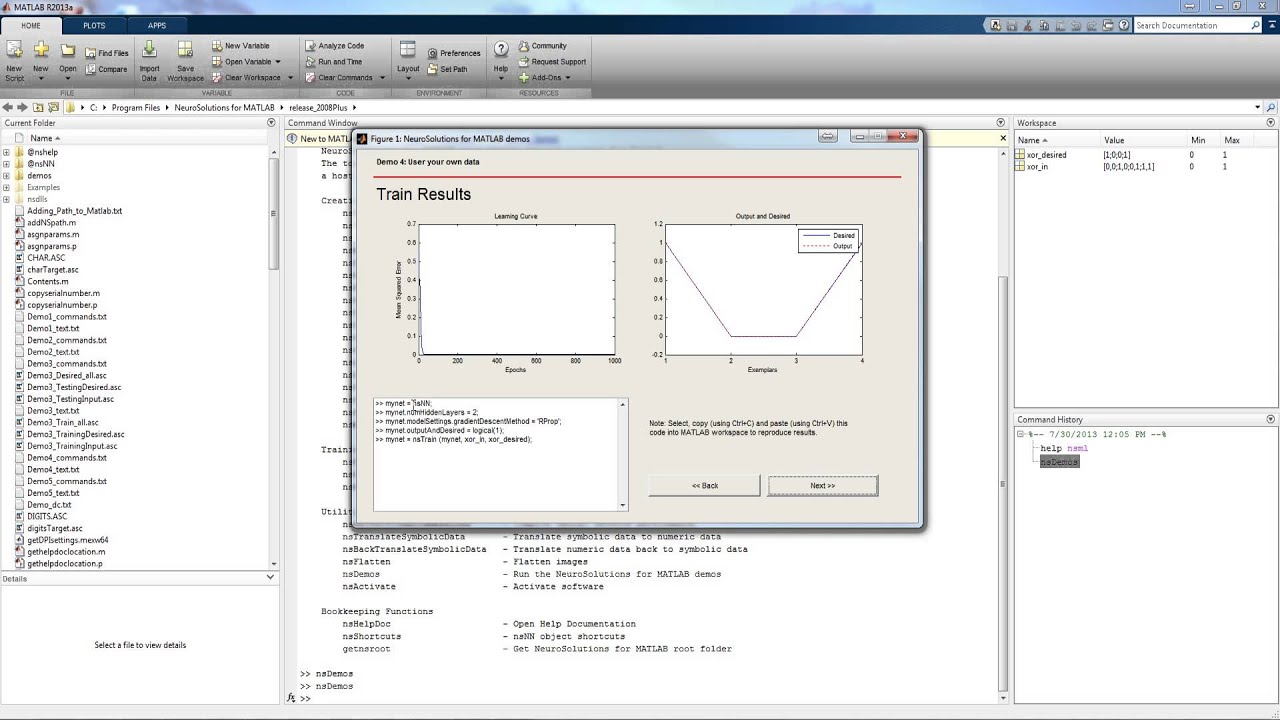Viewport: 1280px width, 720px height.
Task: Select the xor_desired workspace variable
Action: coord(1046,155)
